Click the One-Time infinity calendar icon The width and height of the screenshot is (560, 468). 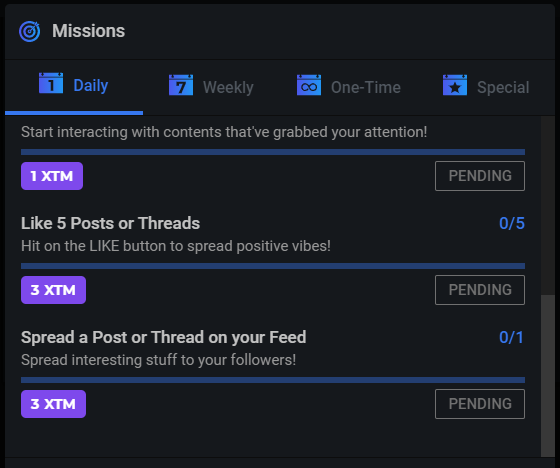click(x=309, y=85)
